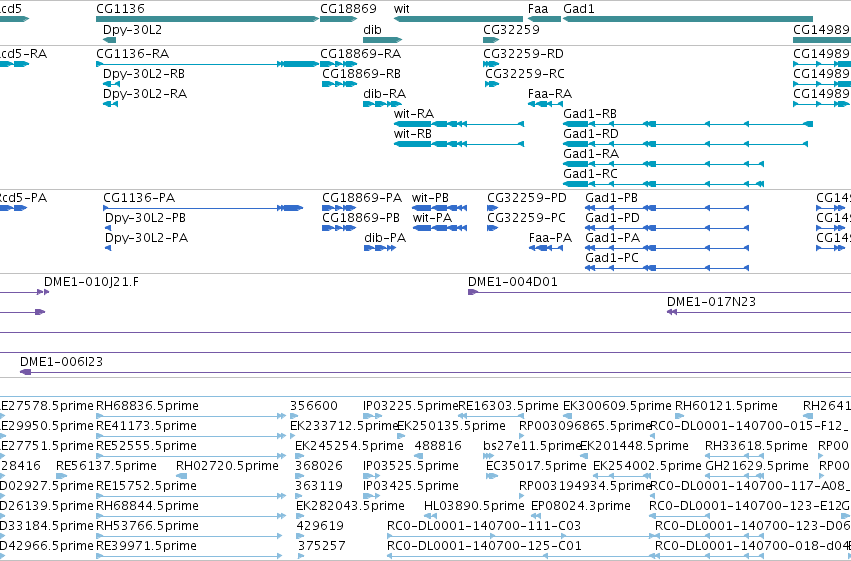Screen dimensions: 851x561
Task: Click the Dpy-30L2 gene label
Action: pyautogui.click(x=132, y=29)
